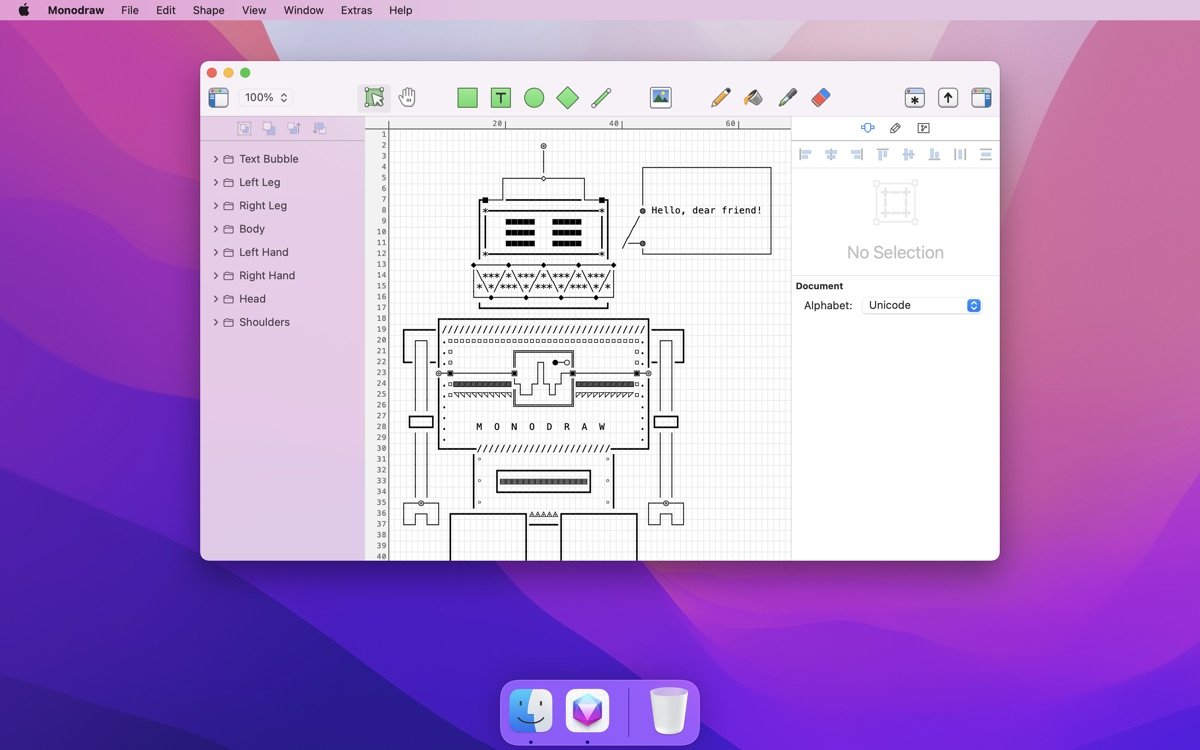The image size is (1200, 750).
Task: Open the Alphabet Unicode dropdown
Action: pyautogui.click(x=921, y=305)
